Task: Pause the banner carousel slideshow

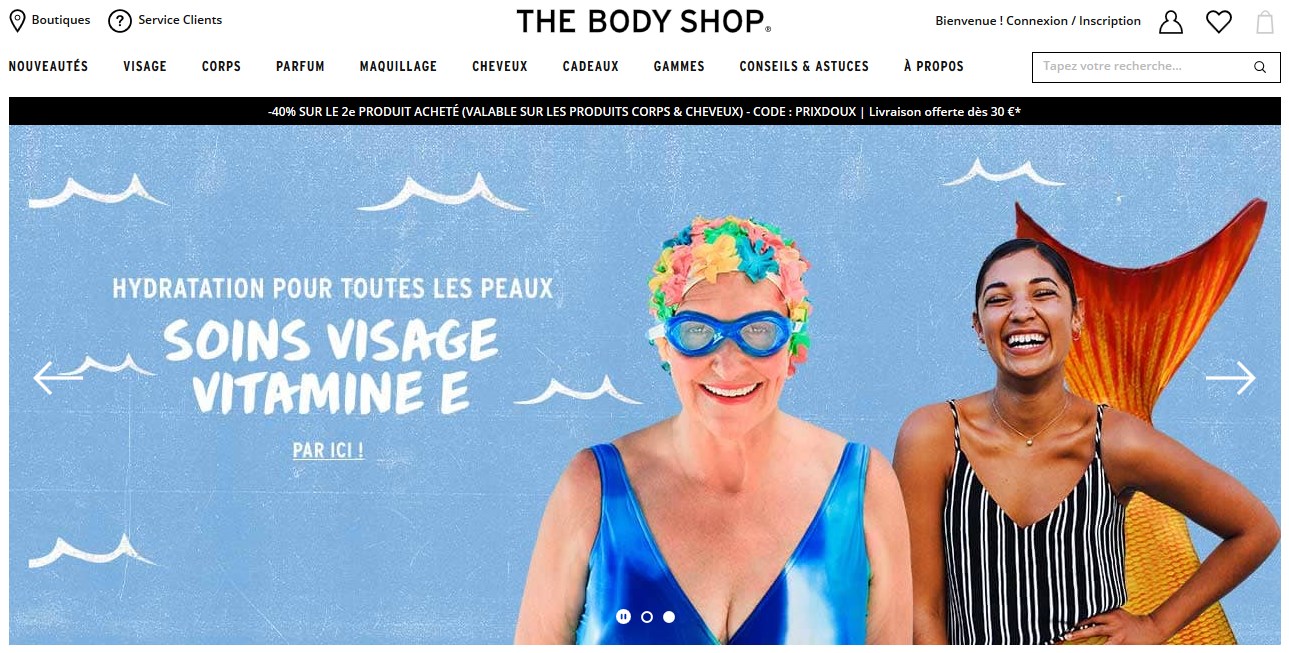Action: pos(623,617)
